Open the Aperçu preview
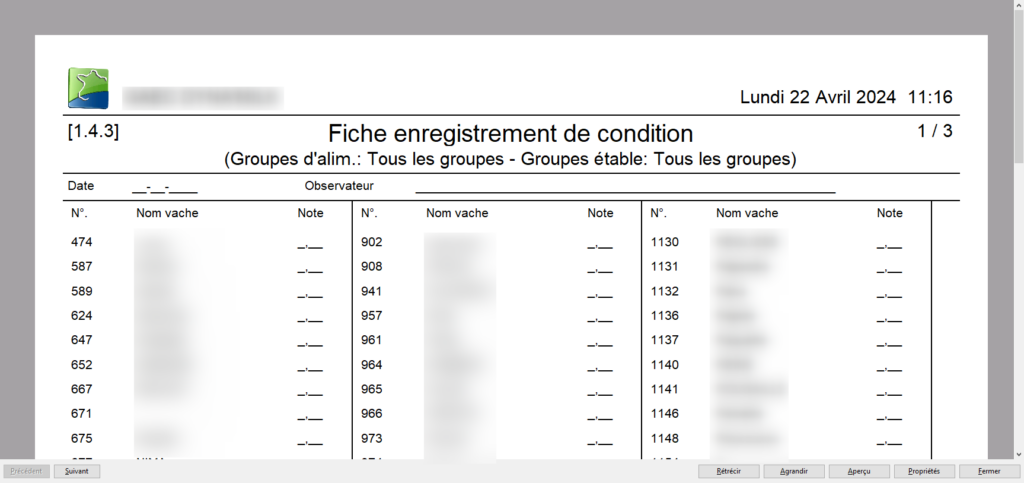Screen dimensions: 1024x483 857,471
